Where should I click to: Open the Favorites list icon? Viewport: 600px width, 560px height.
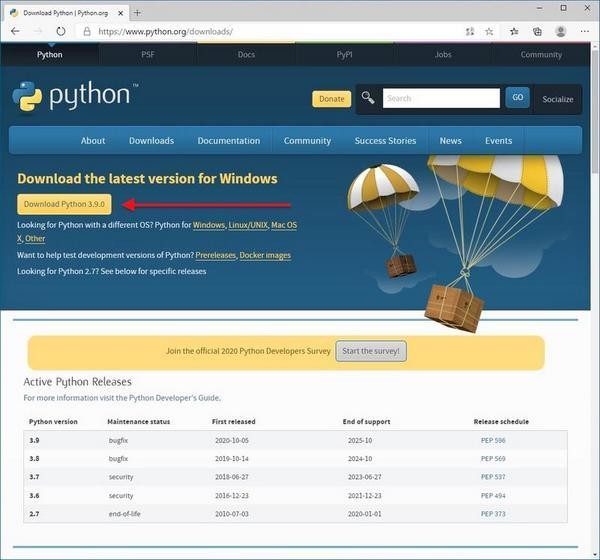tap(514, 31)
